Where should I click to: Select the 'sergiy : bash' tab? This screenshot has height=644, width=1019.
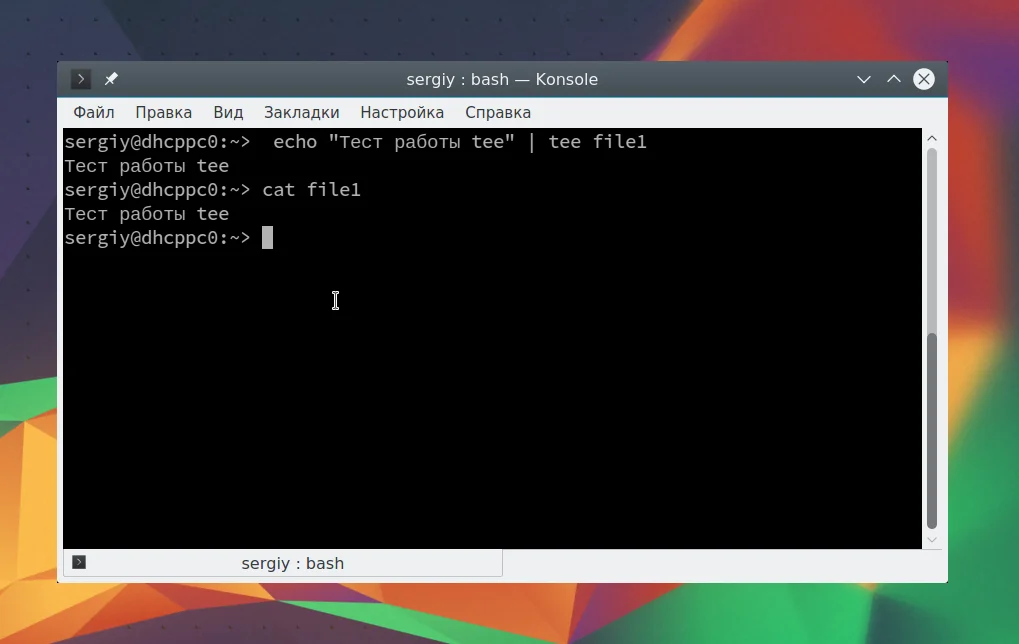283,563
